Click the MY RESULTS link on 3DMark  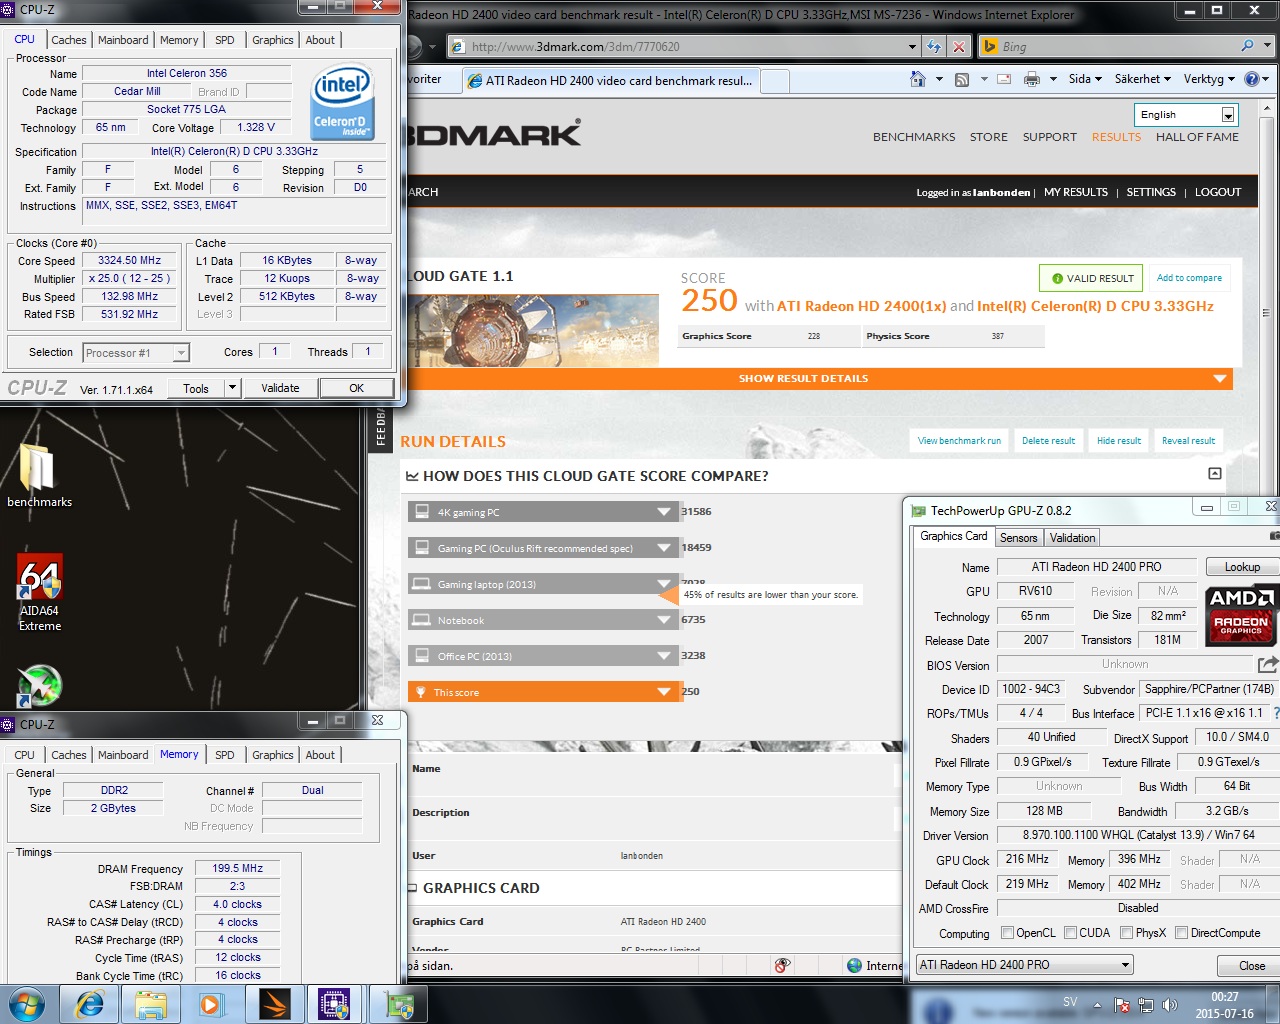click(1076, 192)
